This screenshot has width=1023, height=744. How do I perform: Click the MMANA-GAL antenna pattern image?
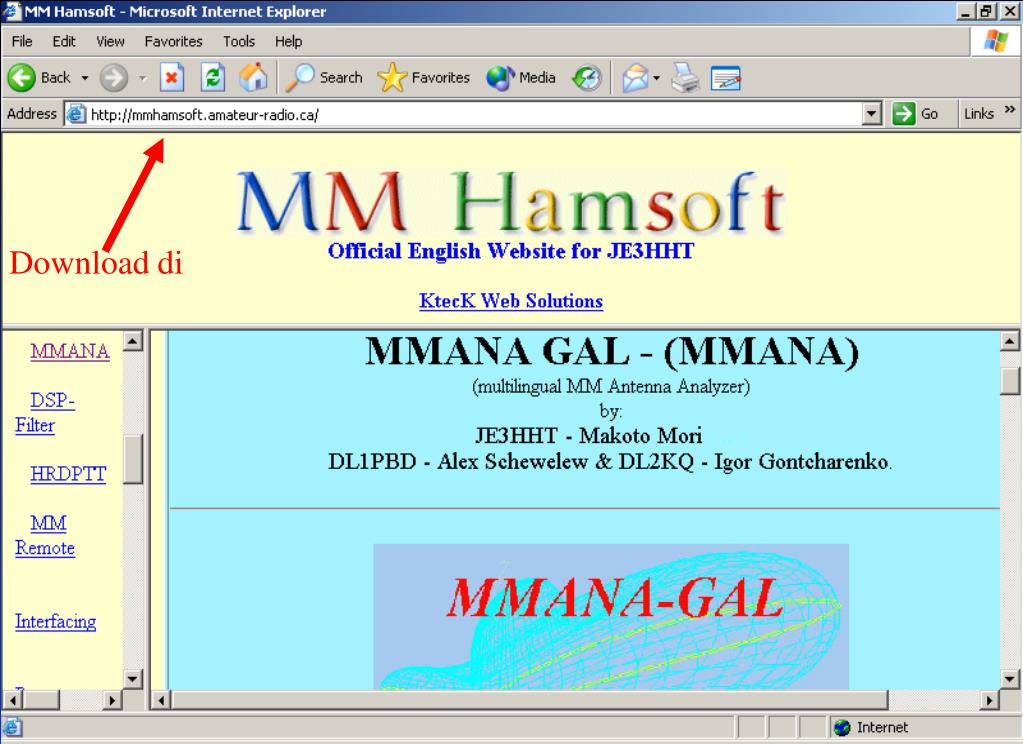click(611, 616)
